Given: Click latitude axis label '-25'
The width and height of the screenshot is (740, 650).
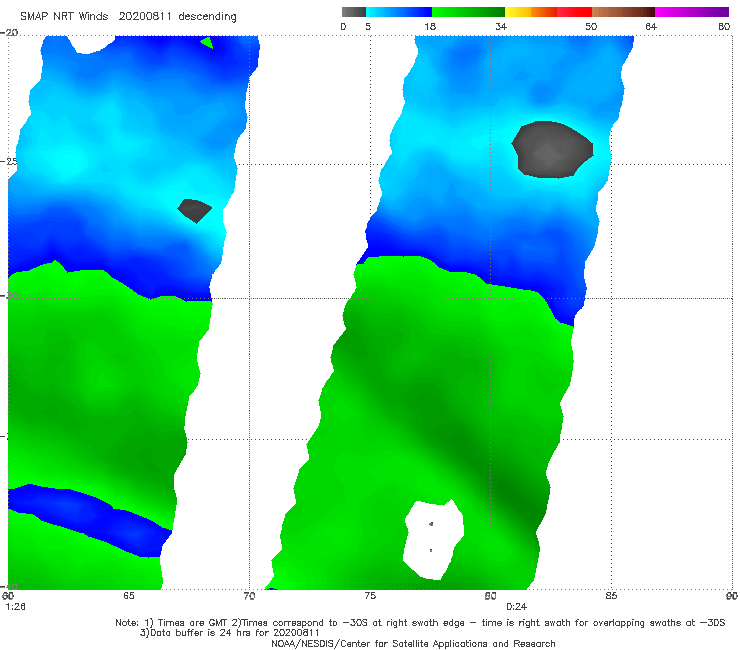Looking at the screenshot, I should 10,161.
